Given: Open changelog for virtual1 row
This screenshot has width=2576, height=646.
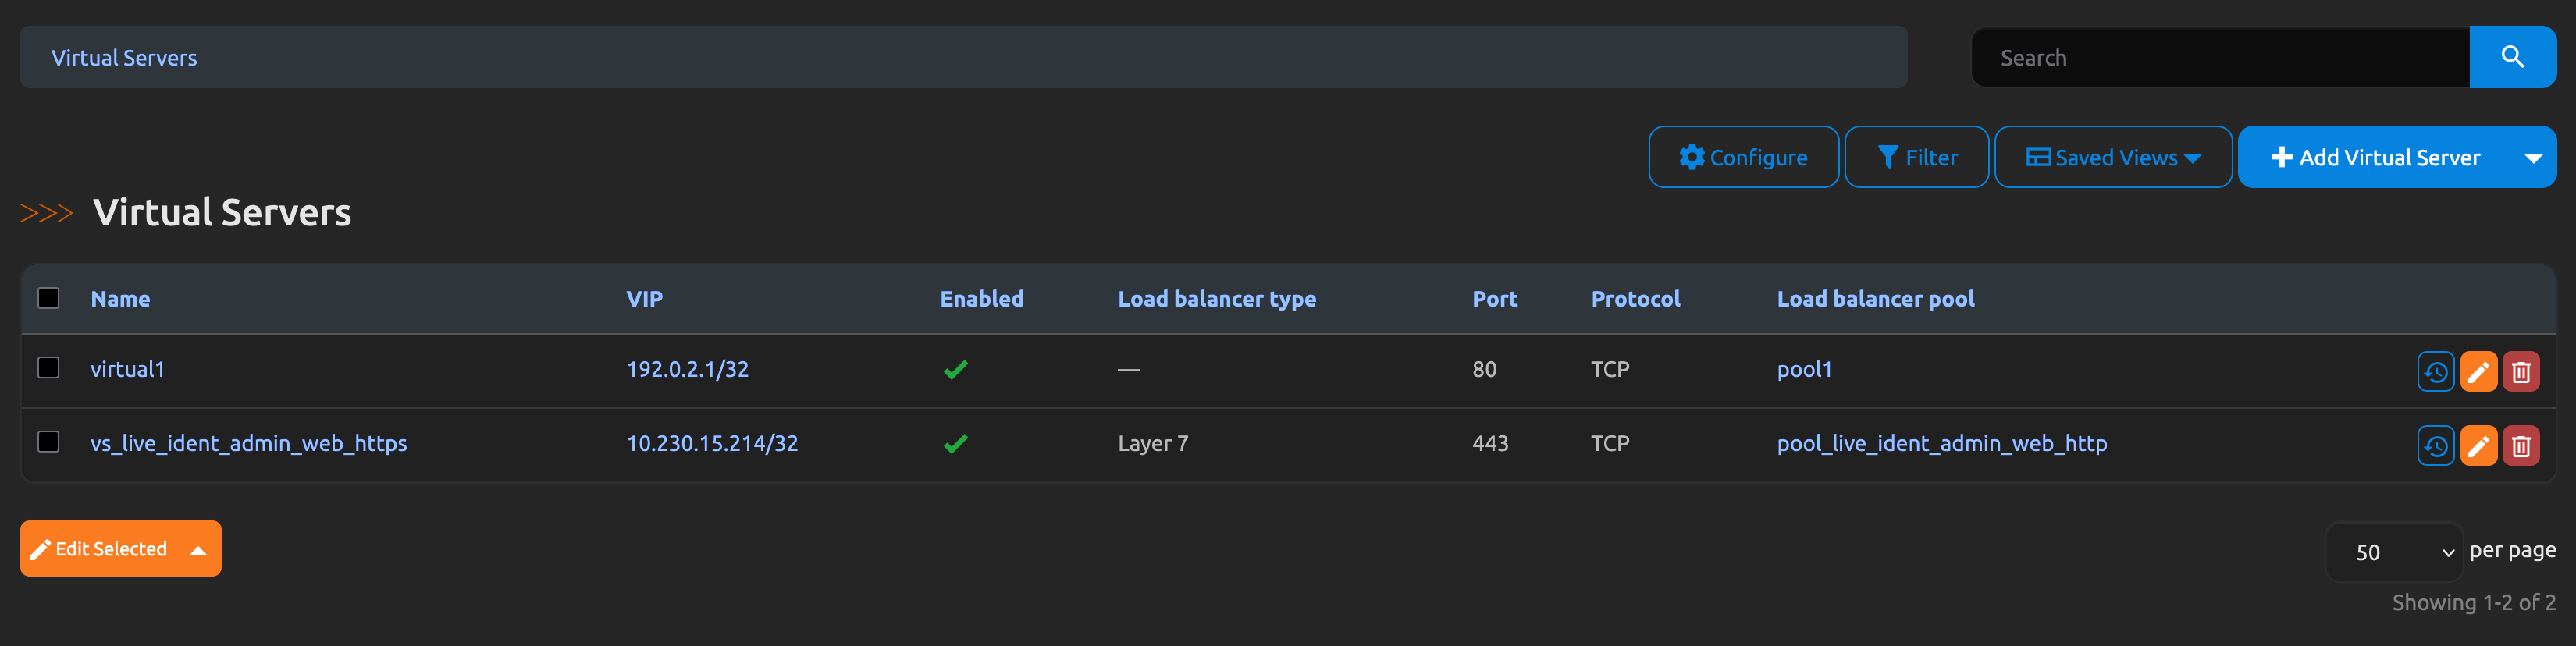Looking at the screenshot, I should pos(2435,372).
